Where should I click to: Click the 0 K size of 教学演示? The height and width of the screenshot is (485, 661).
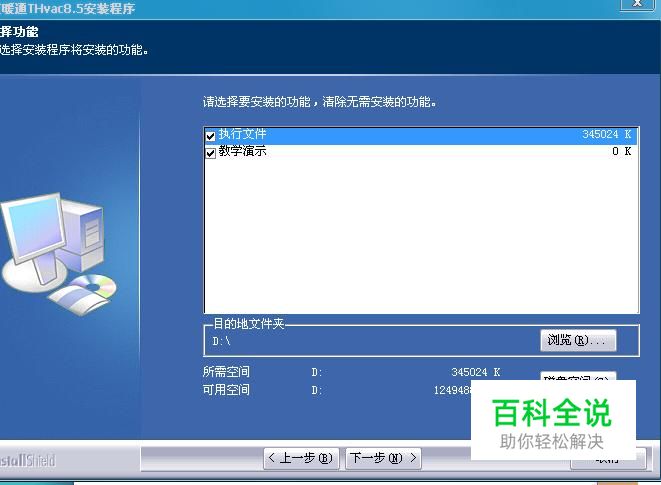pos(622,151)
